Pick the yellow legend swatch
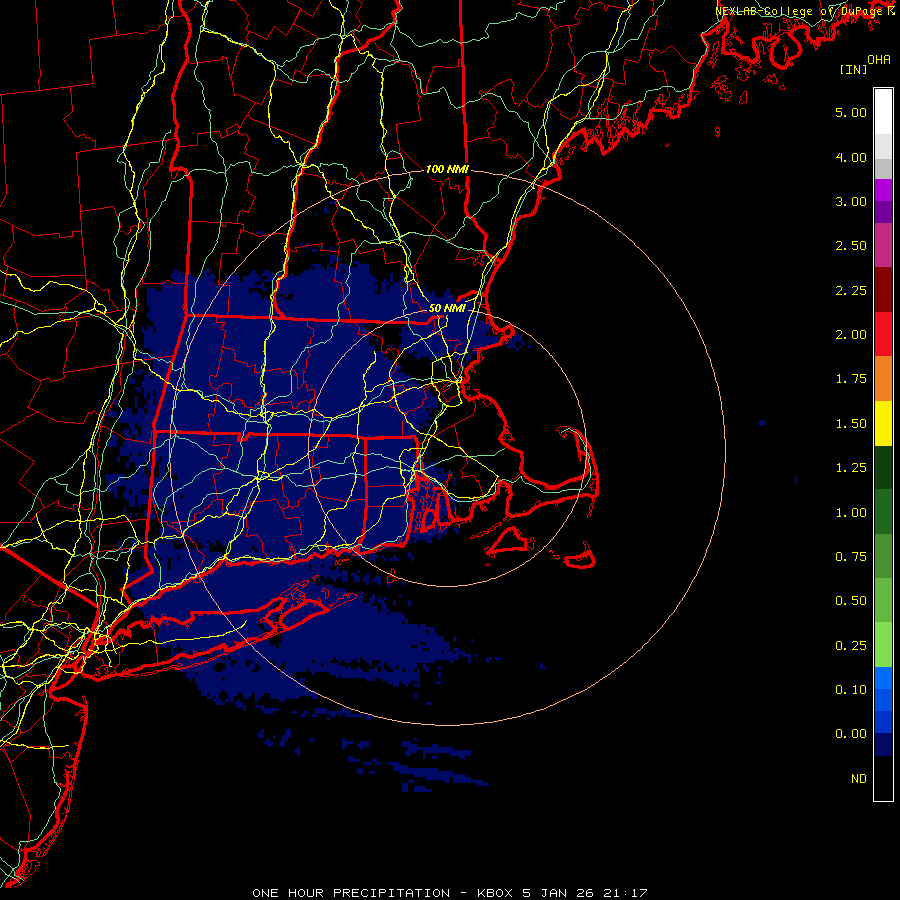 click(883, 423)
